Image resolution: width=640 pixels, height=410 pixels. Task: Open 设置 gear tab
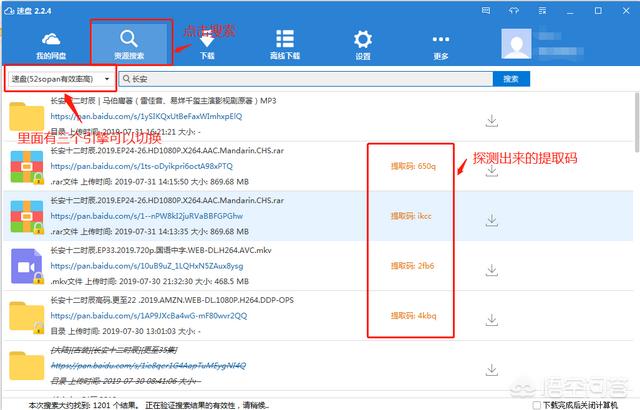pos(363,45)
